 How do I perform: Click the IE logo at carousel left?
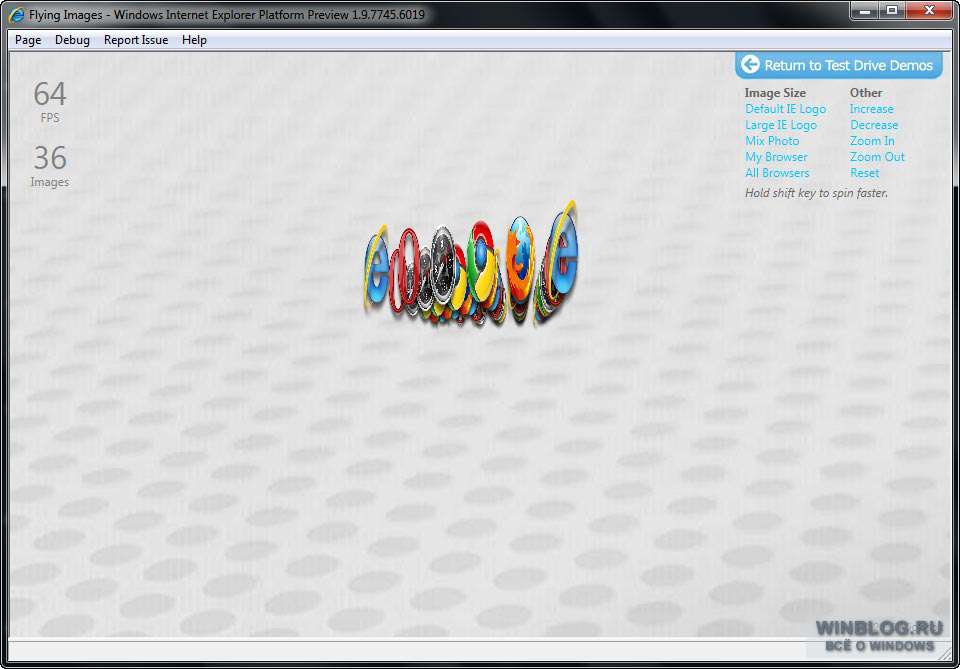376,269
